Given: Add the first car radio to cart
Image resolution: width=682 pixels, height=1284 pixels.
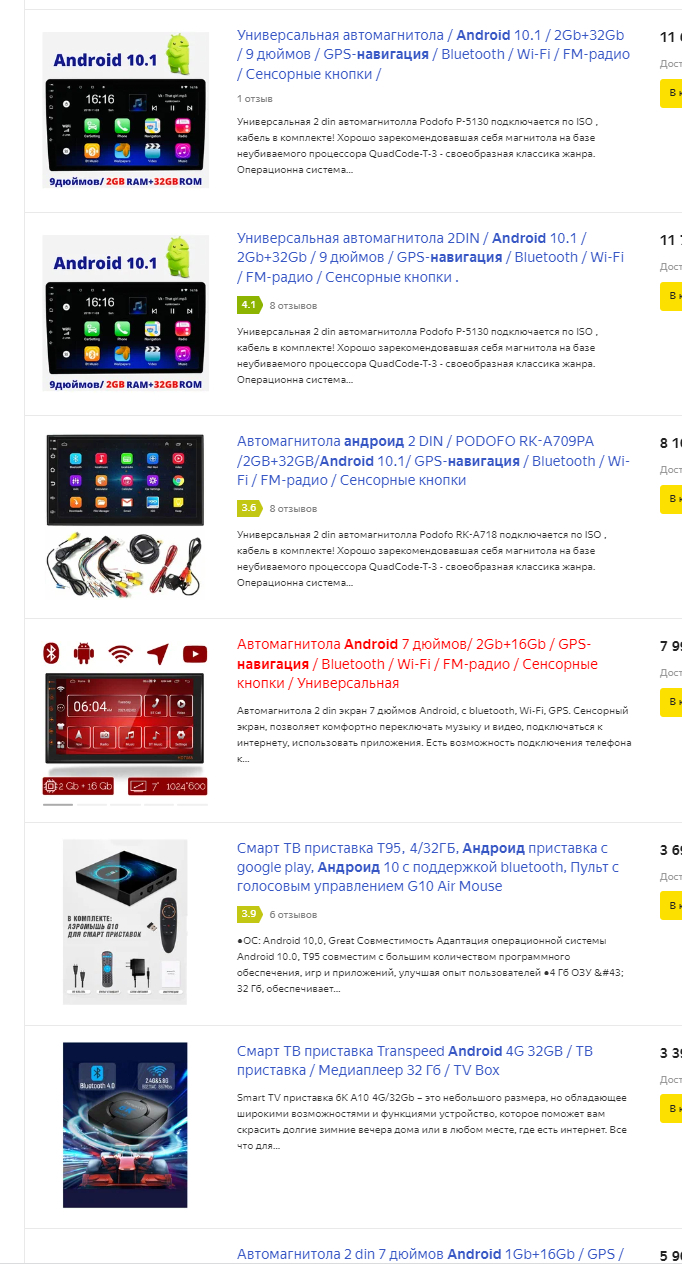Looking at the screenshot, I should coord(671,94).
